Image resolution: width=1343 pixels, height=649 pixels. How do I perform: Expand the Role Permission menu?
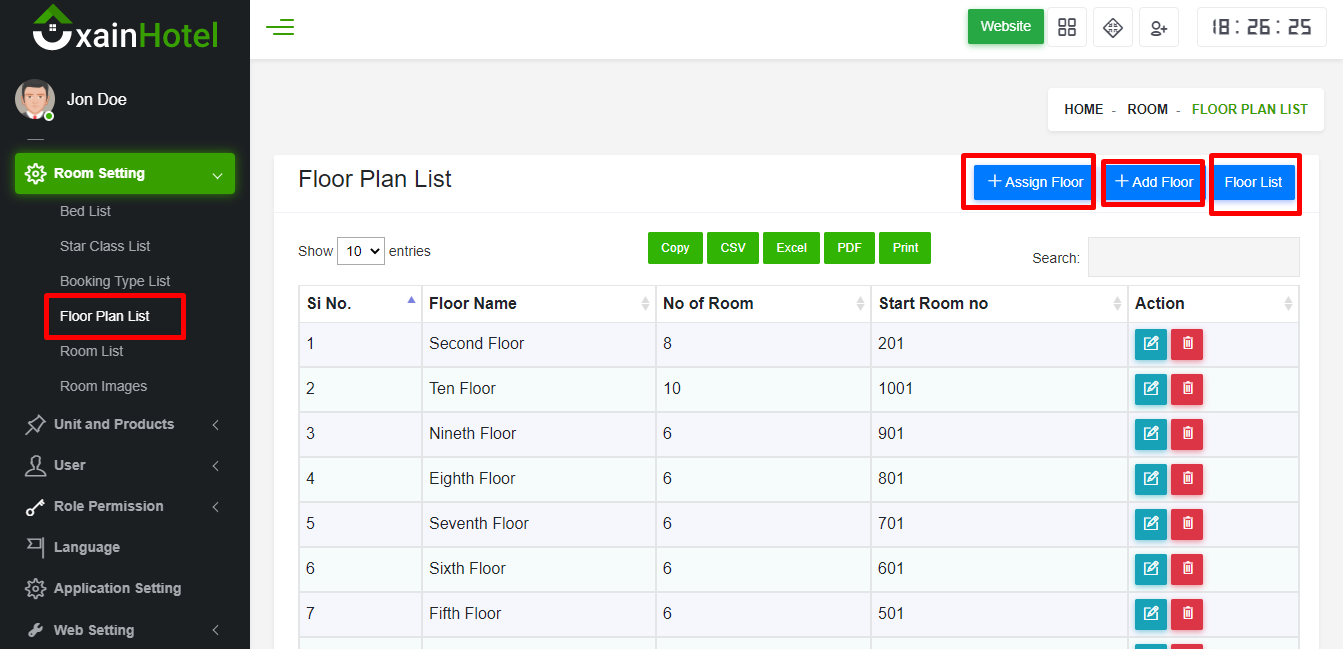point(124,506)
